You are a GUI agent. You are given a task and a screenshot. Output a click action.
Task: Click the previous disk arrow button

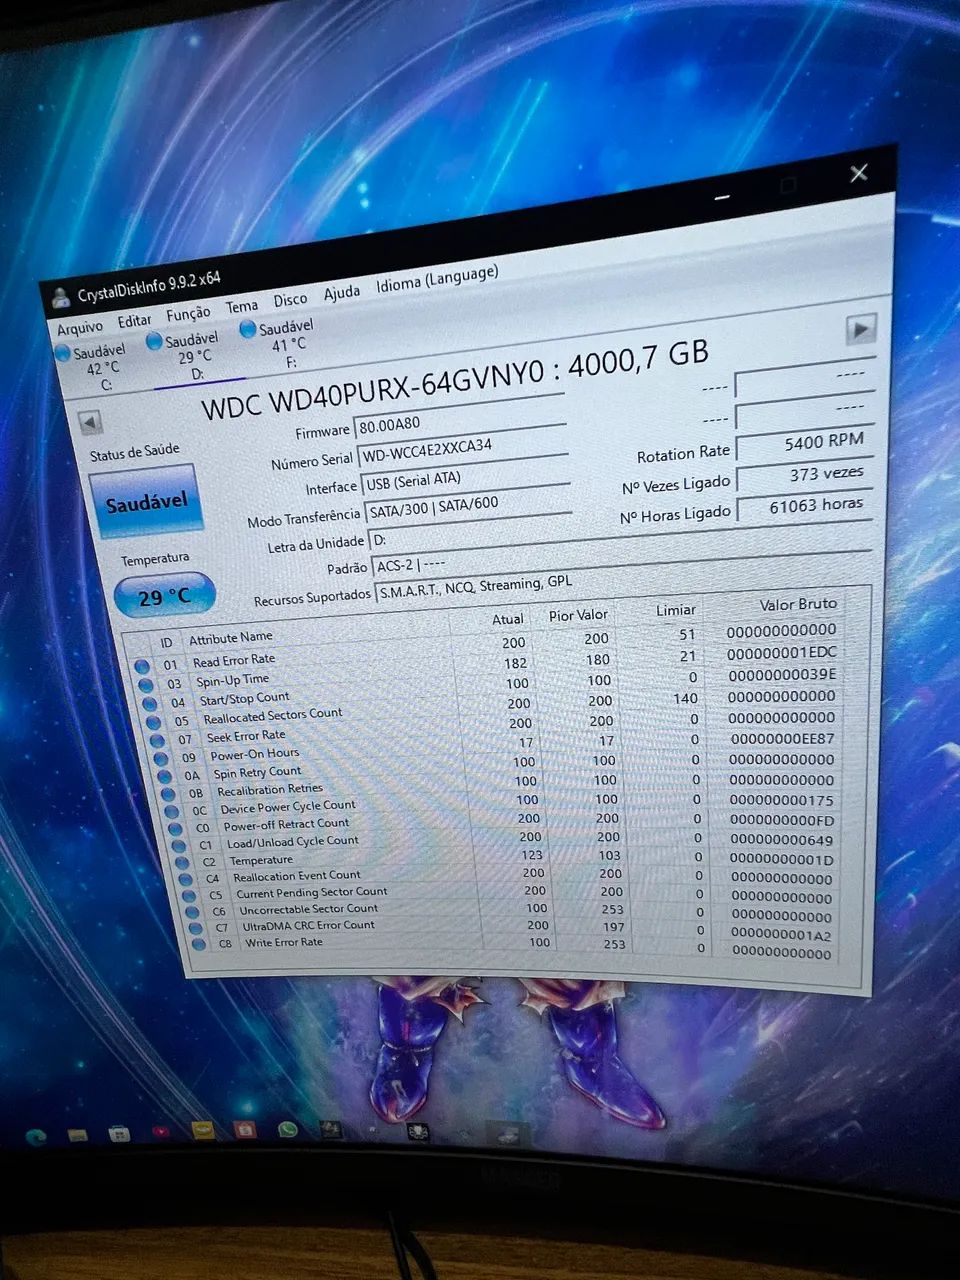click(90, 422)
